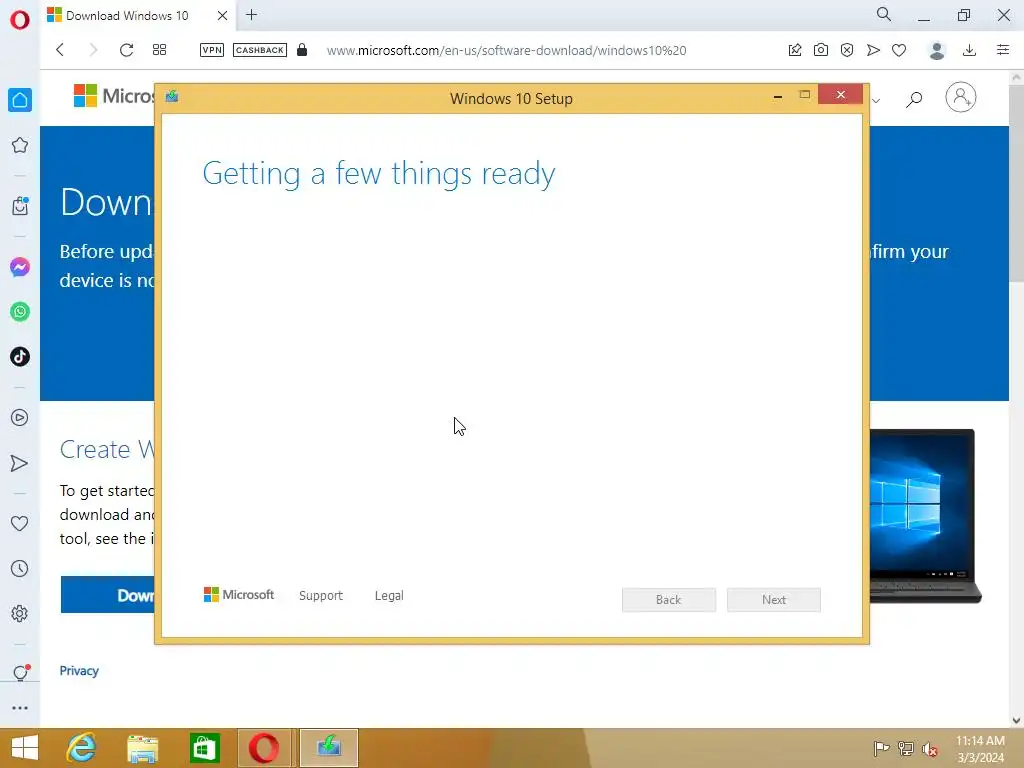Click the Windows 10 Setup title bar icon
Viewport: 1024px width, 768px height.
[x=172, y=97]
